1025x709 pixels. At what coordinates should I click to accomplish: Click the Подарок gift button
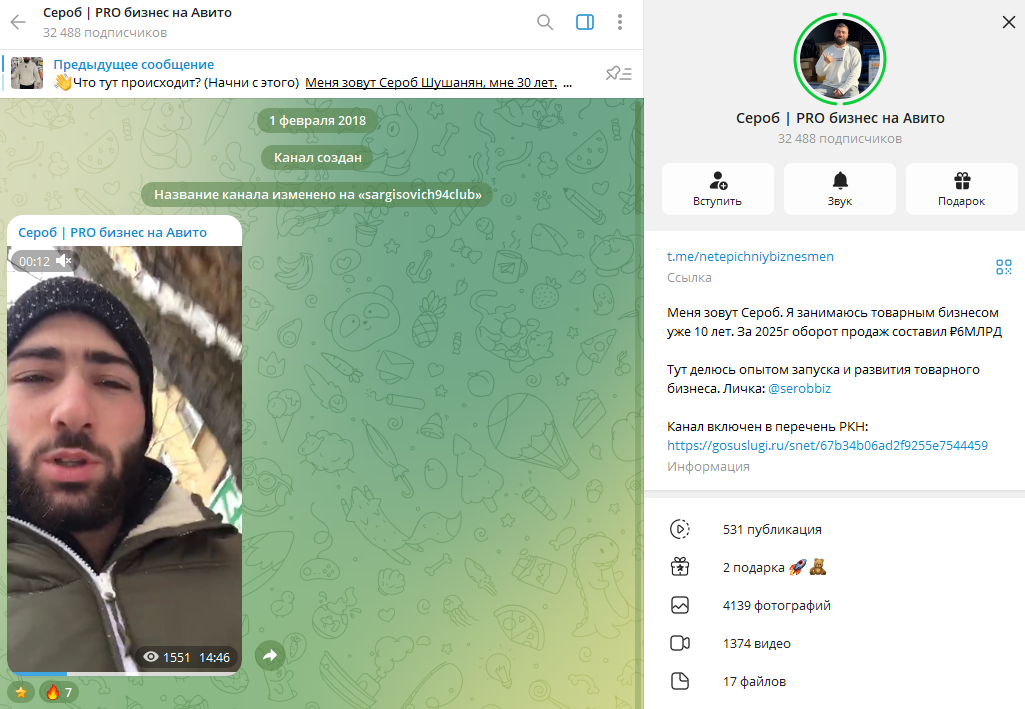961,189
